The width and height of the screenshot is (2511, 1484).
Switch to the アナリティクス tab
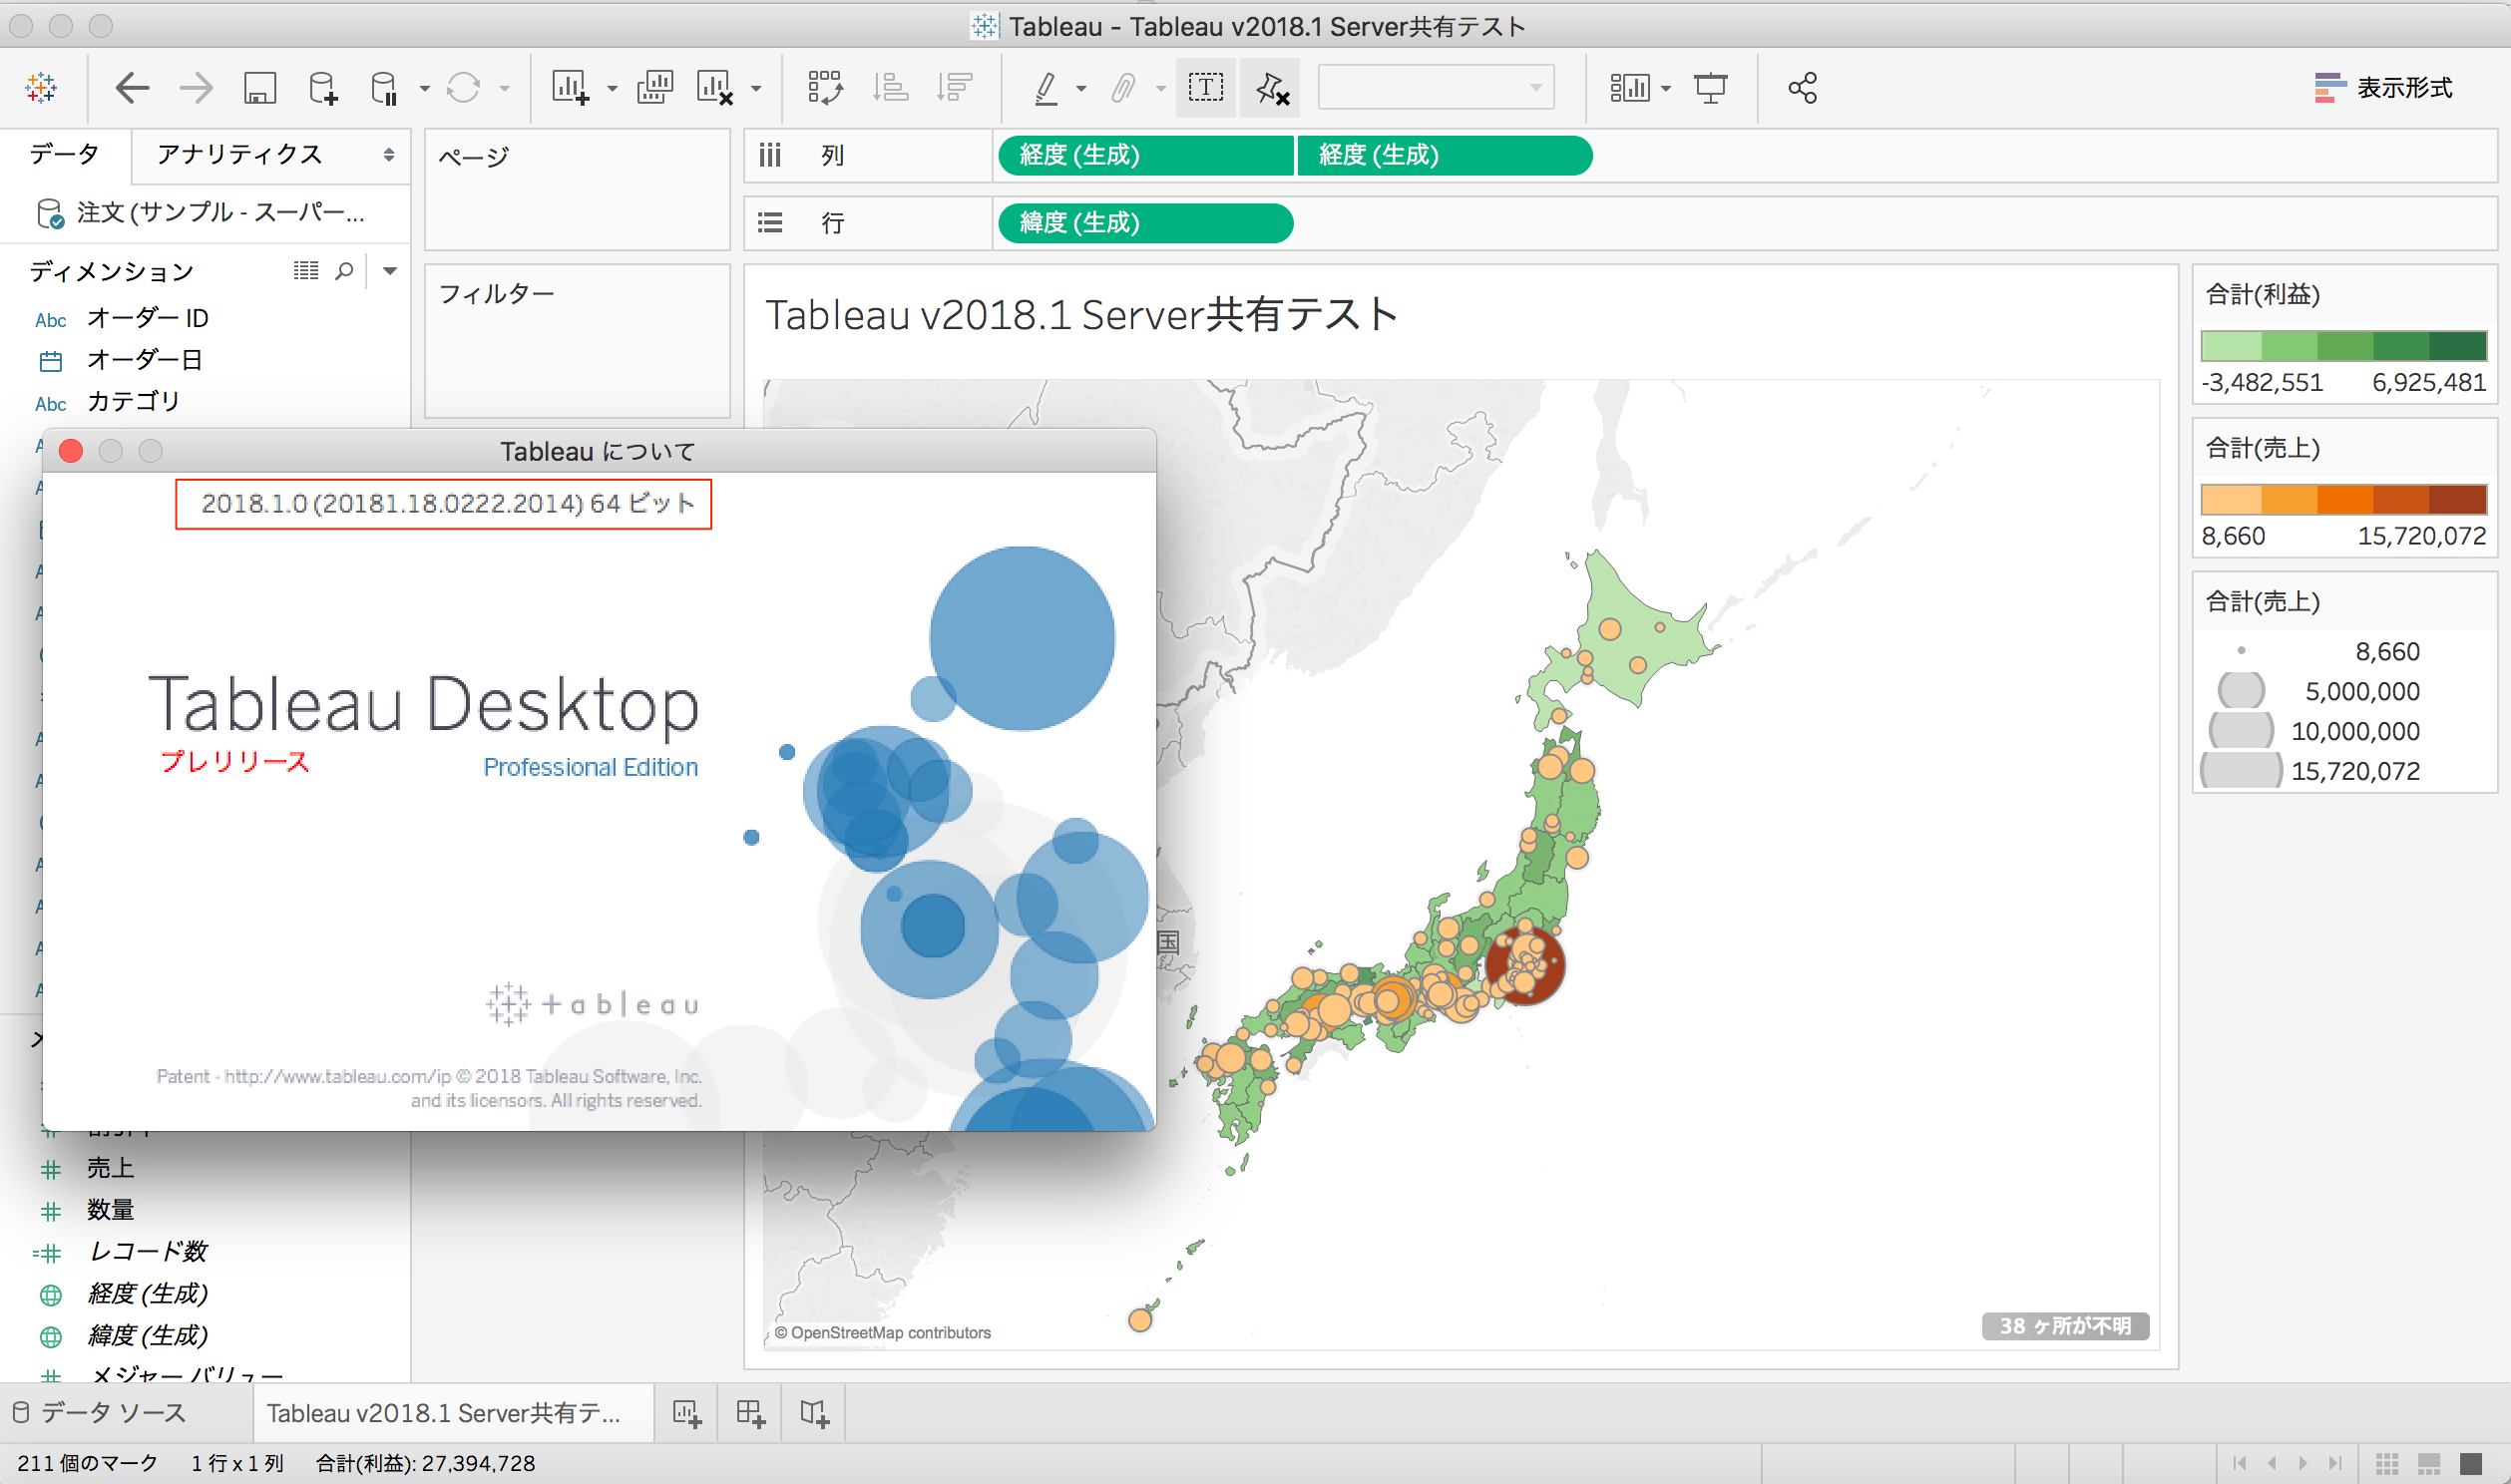[240, 155]
